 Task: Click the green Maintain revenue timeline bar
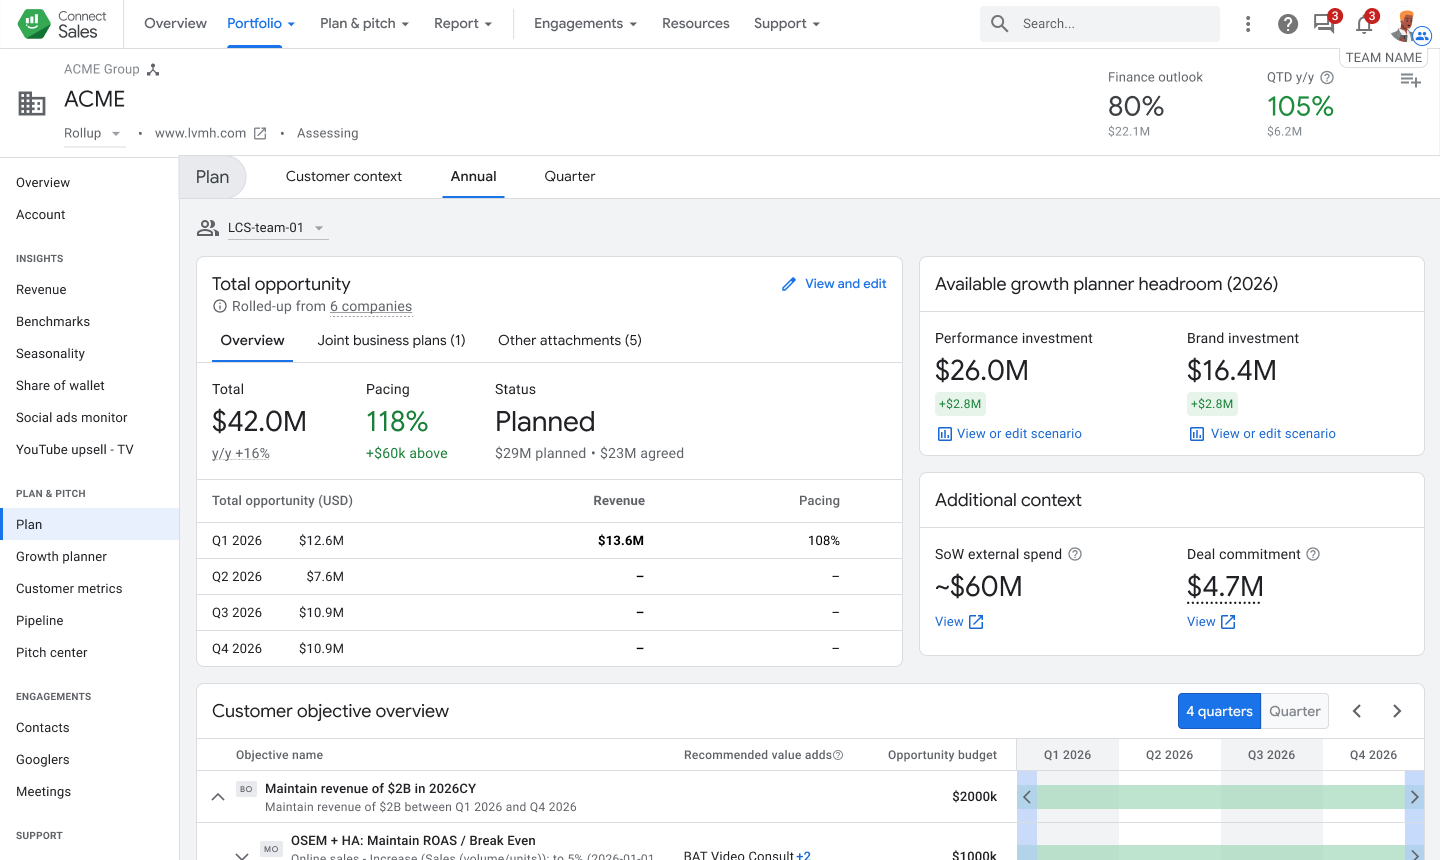(x=1221, y=797)
